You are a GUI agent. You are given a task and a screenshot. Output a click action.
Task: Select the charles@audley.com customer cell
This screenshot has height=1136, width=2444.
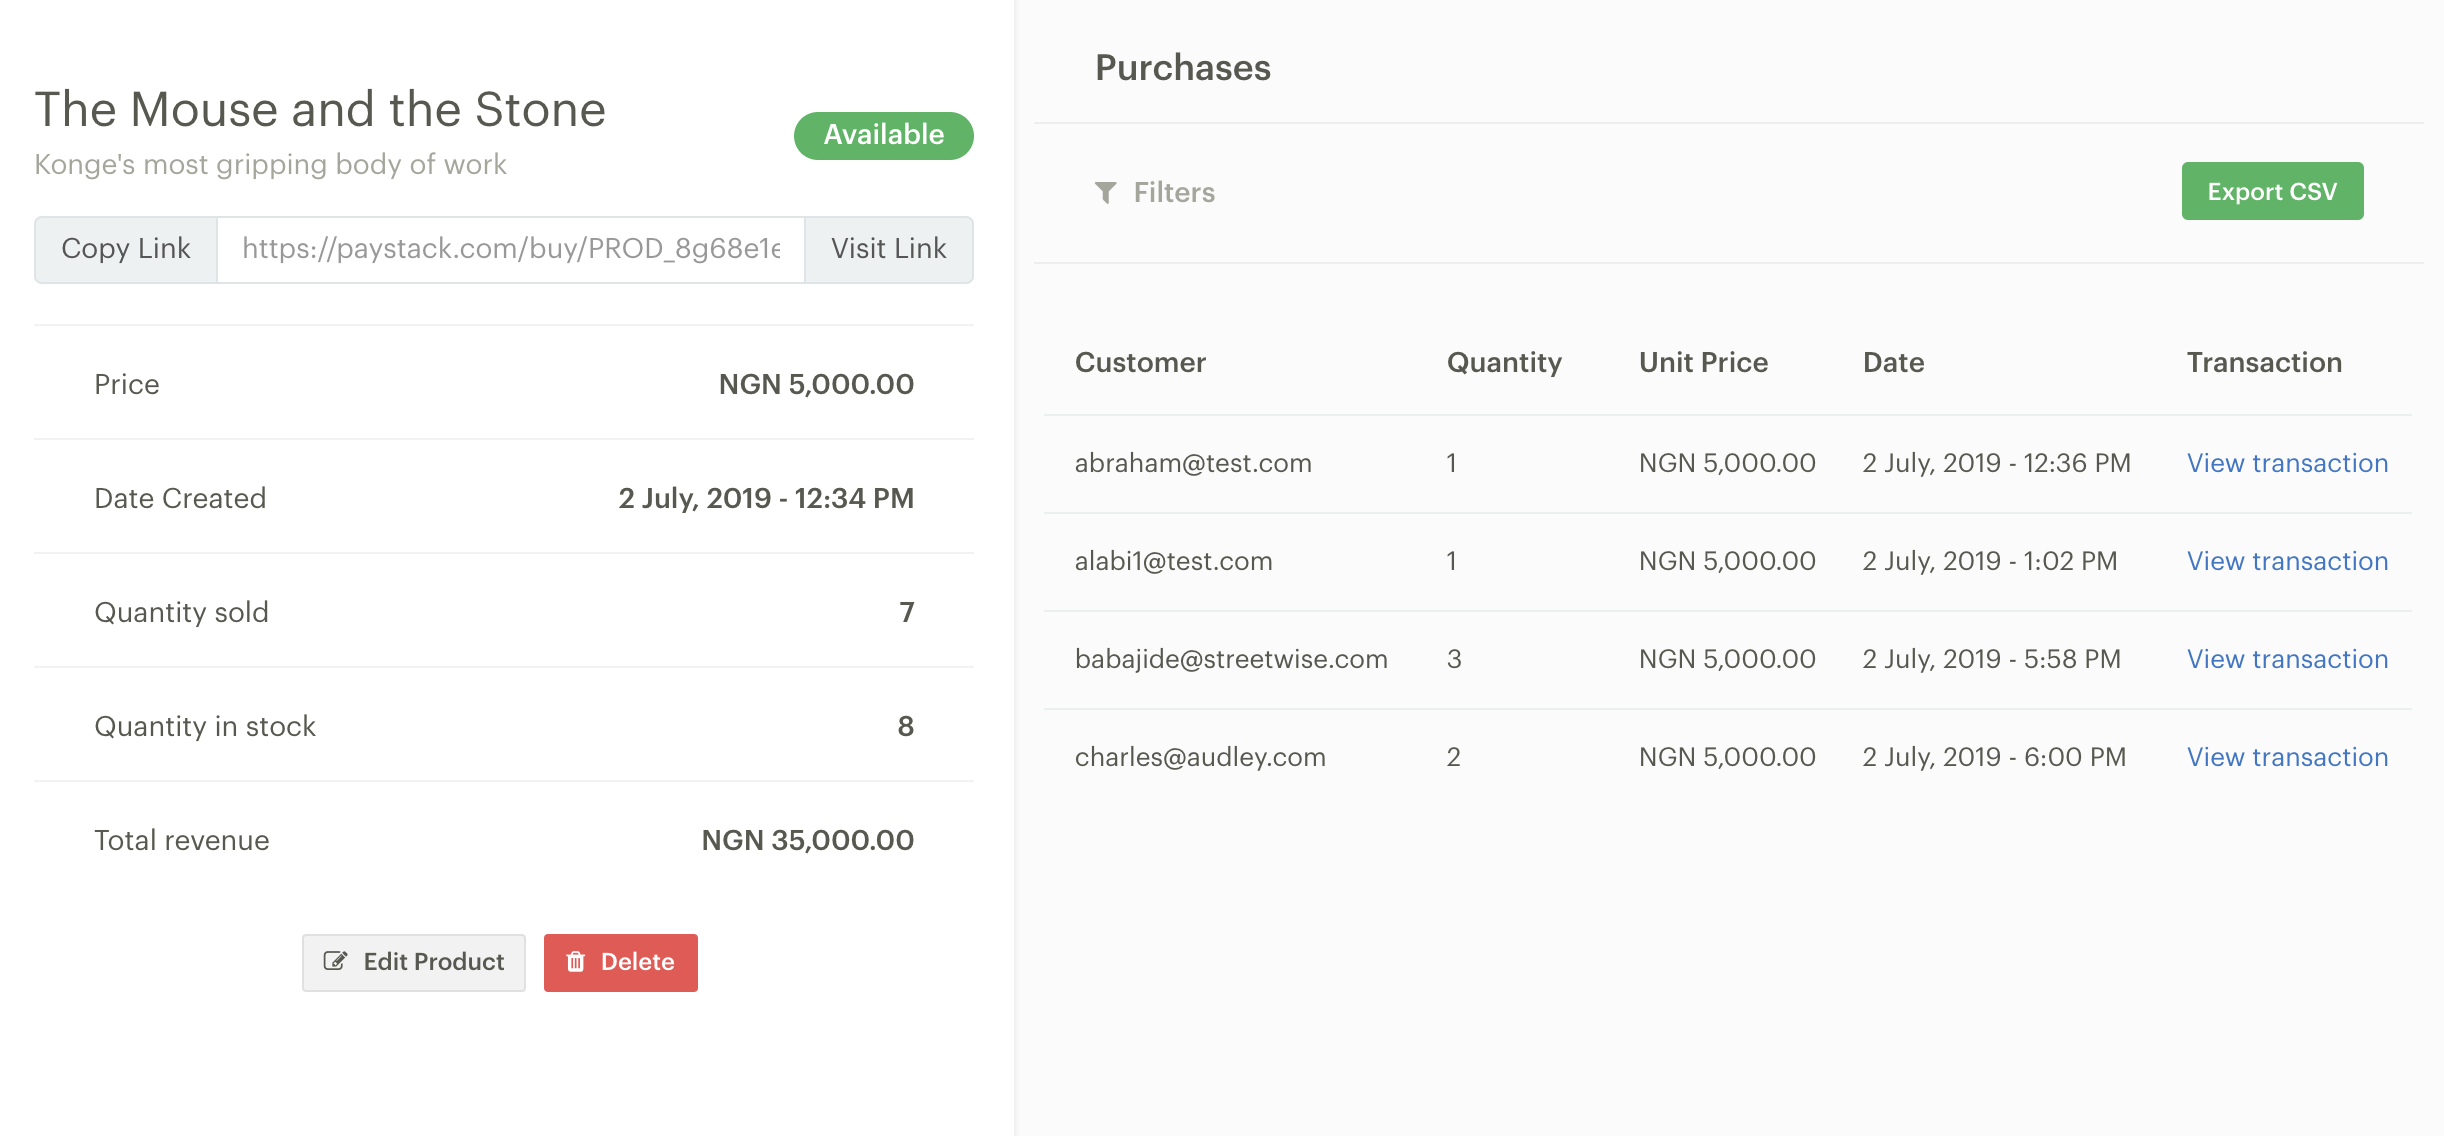point(1200,757)
